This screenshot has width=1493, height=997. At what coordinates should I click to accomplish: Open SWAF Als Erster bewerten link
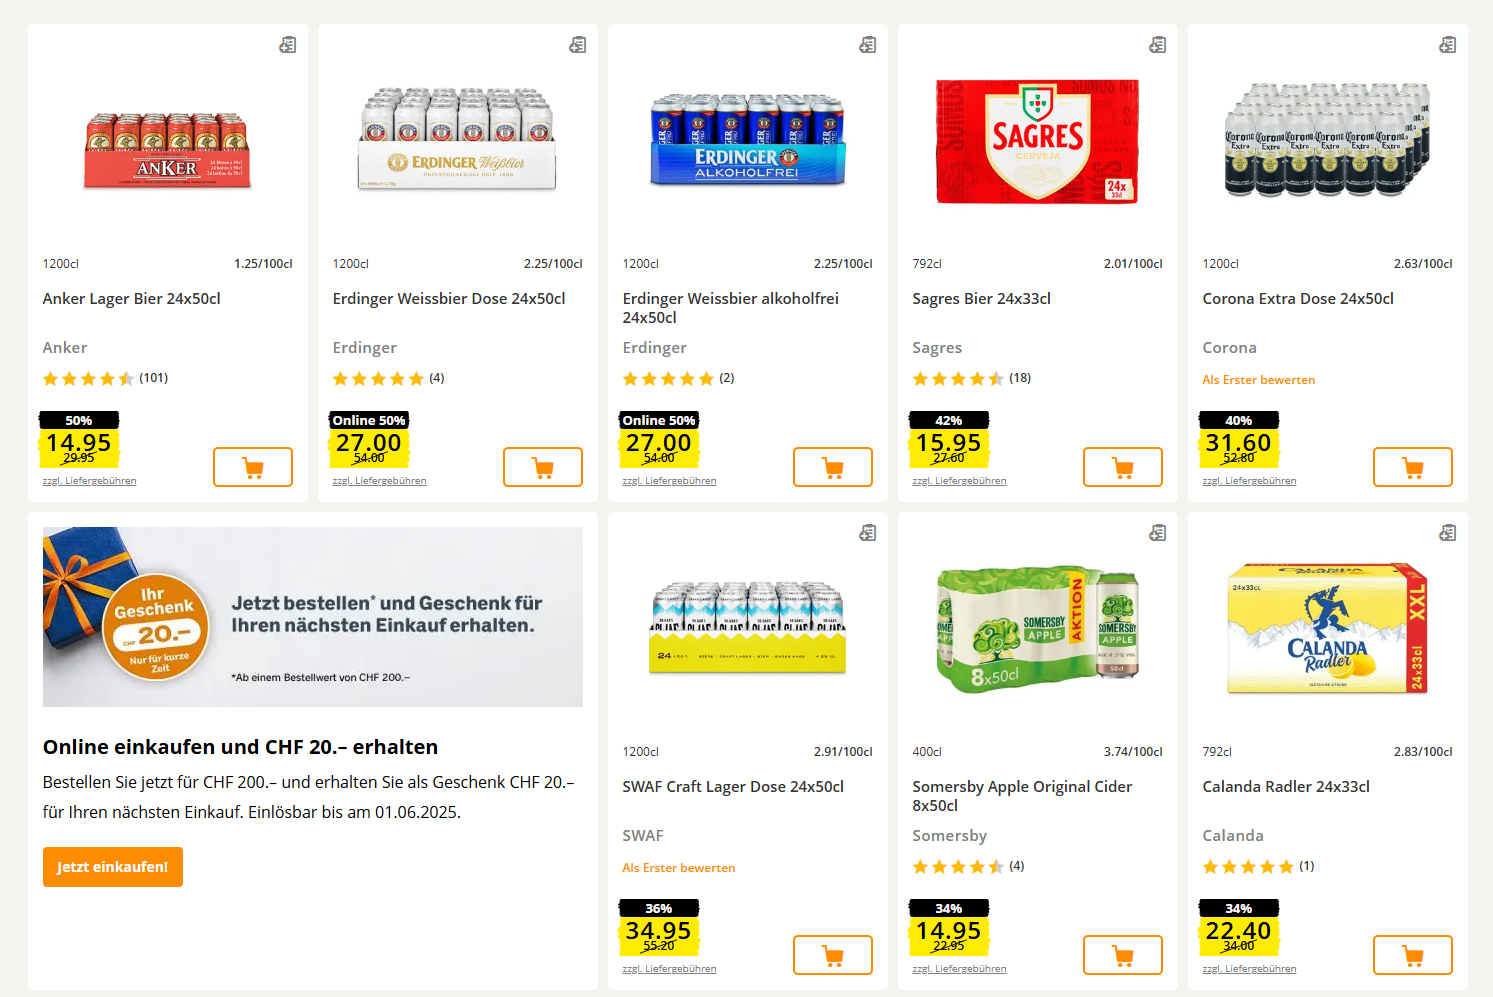(678, 868)
